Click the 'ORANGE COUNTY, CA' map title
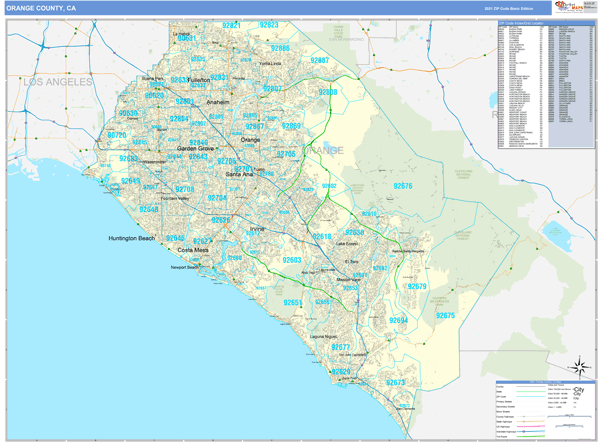The image size is (600, 442). pos(41,8)
